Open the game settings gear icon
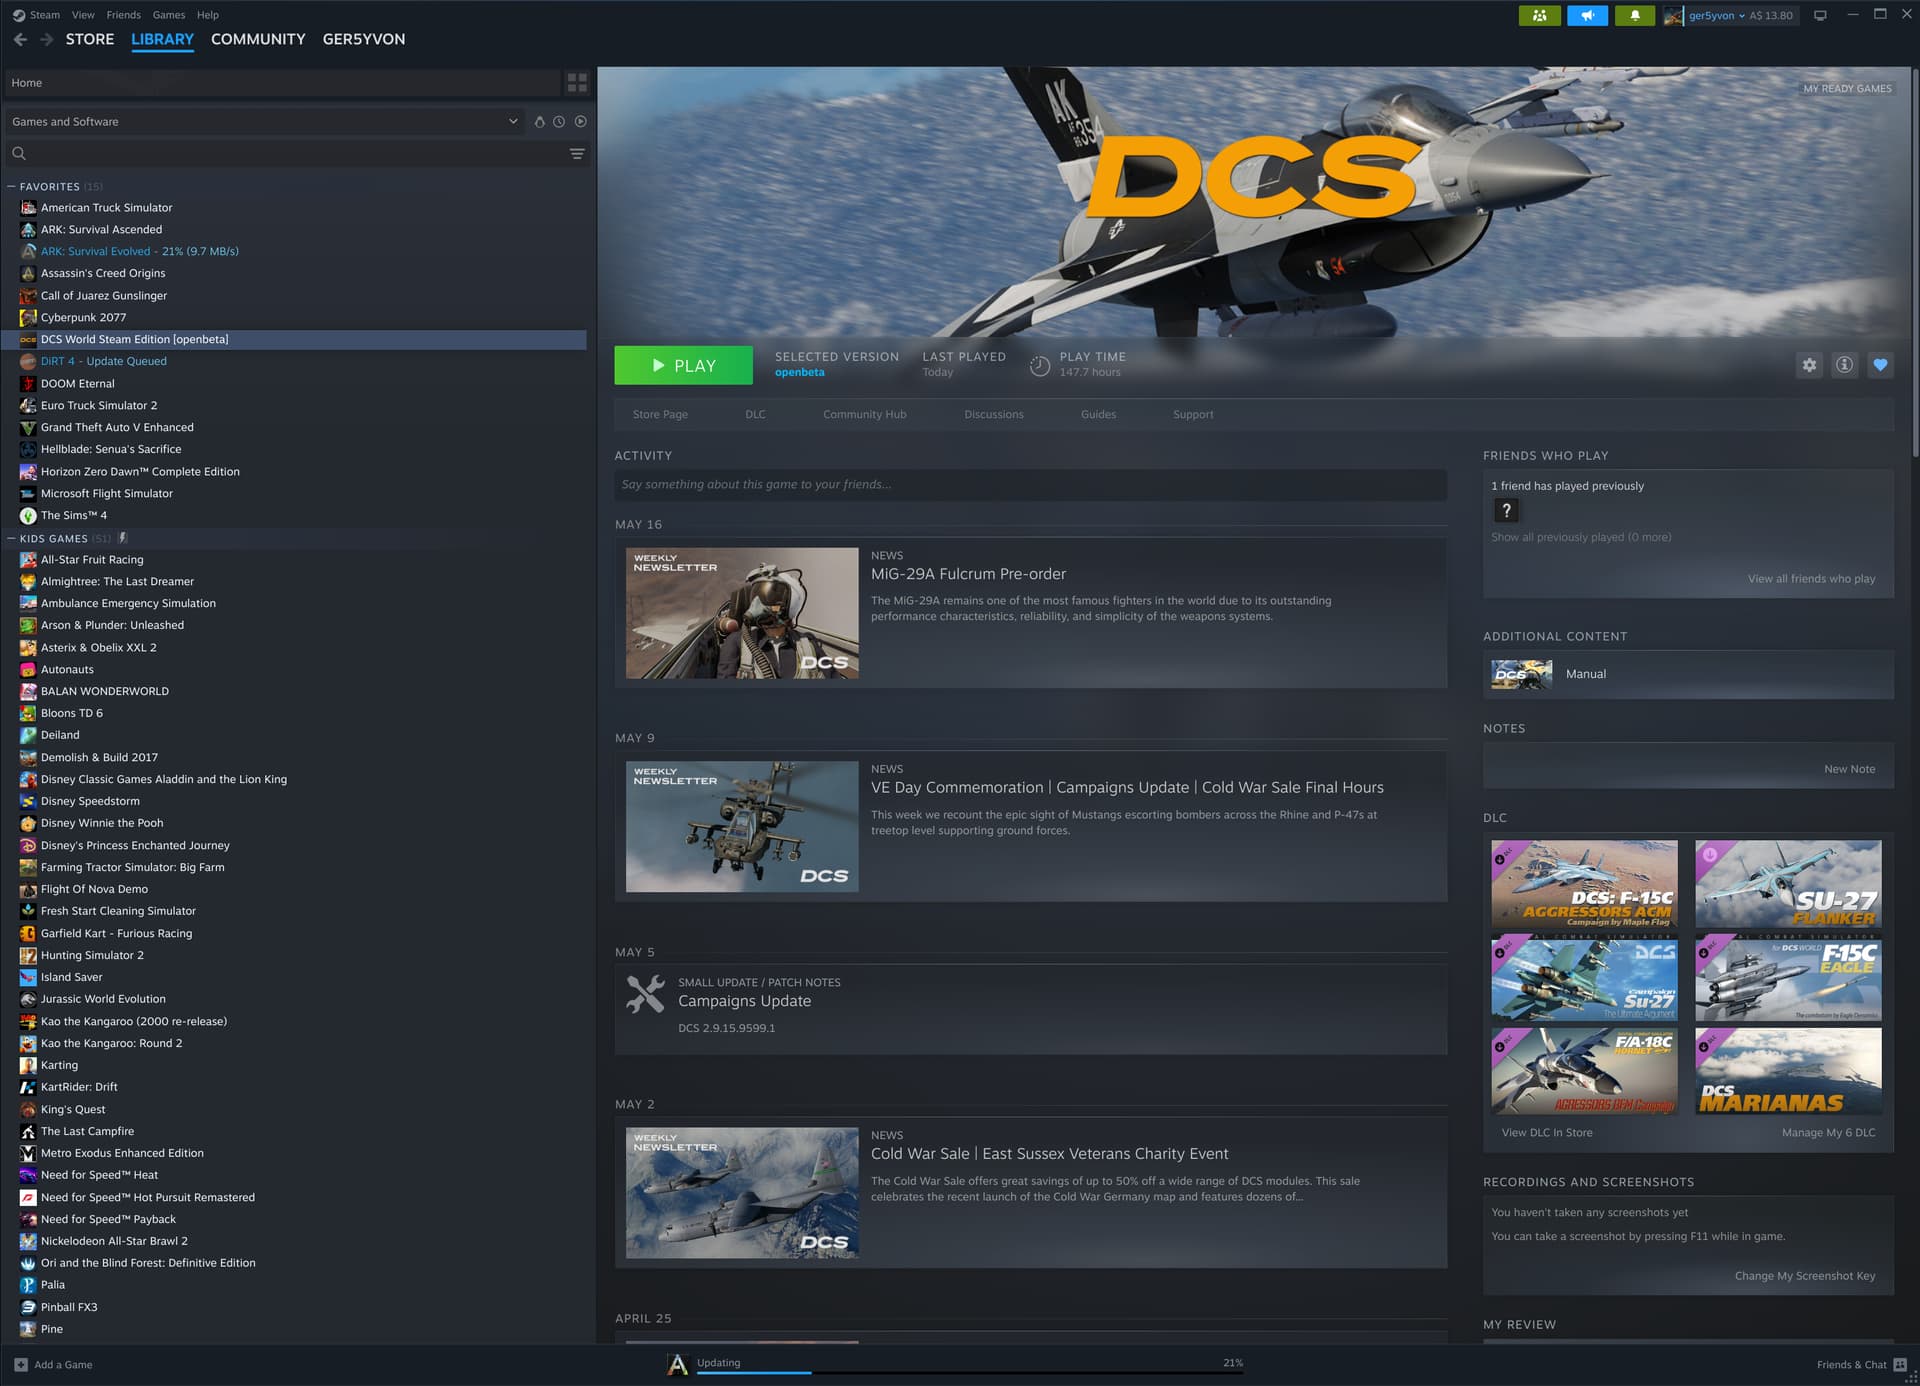 coord(1809,365)
